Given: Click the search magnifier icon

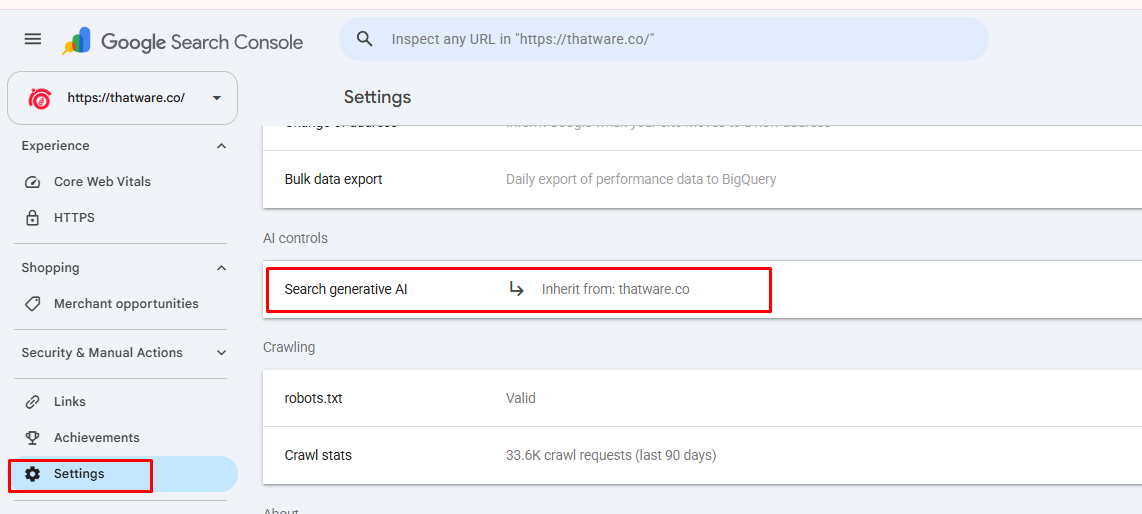Looking at the screenshot, I should [x=364, y=39].
